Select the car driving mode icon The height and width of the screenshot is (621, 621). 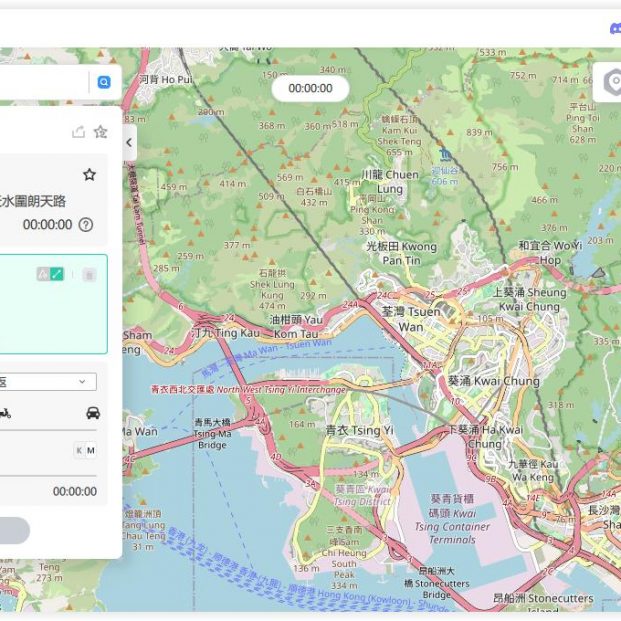[92, 413]
